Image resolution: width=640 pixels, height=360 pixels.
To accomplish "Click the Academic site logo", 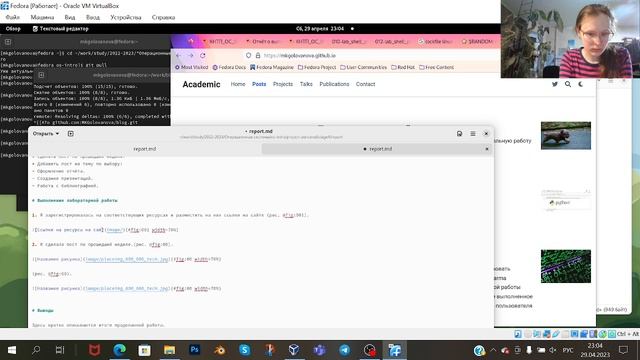I will pos(201,84).
